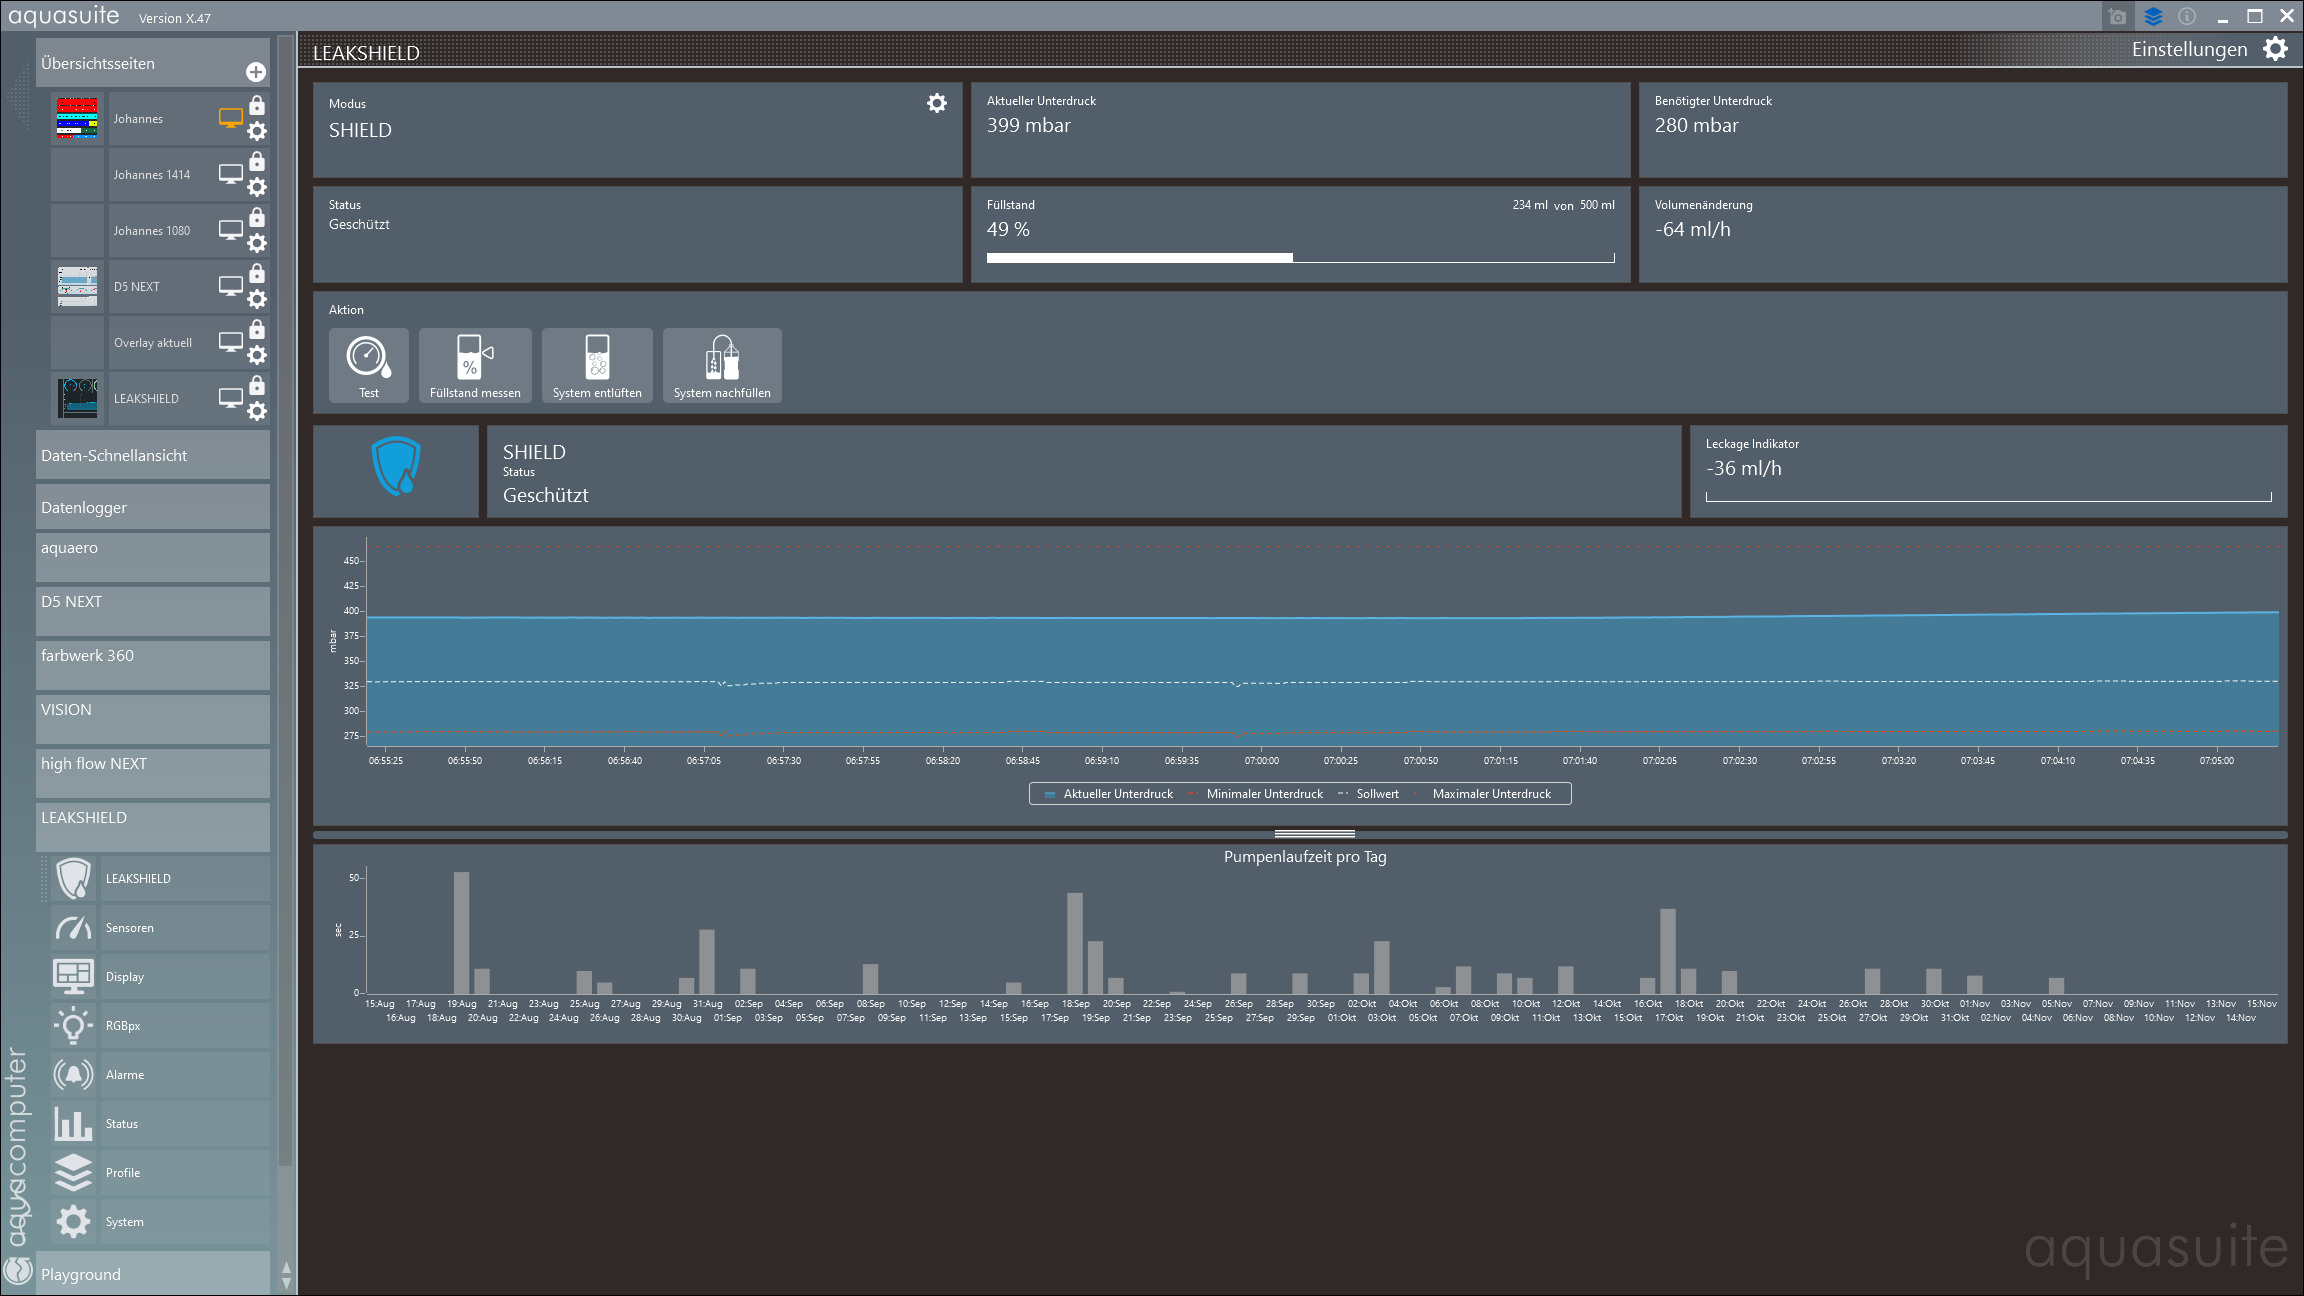Toggle desktop display for Overlay aktuell
This screenshot has height=1296, width=2304.
pos(231,342)
